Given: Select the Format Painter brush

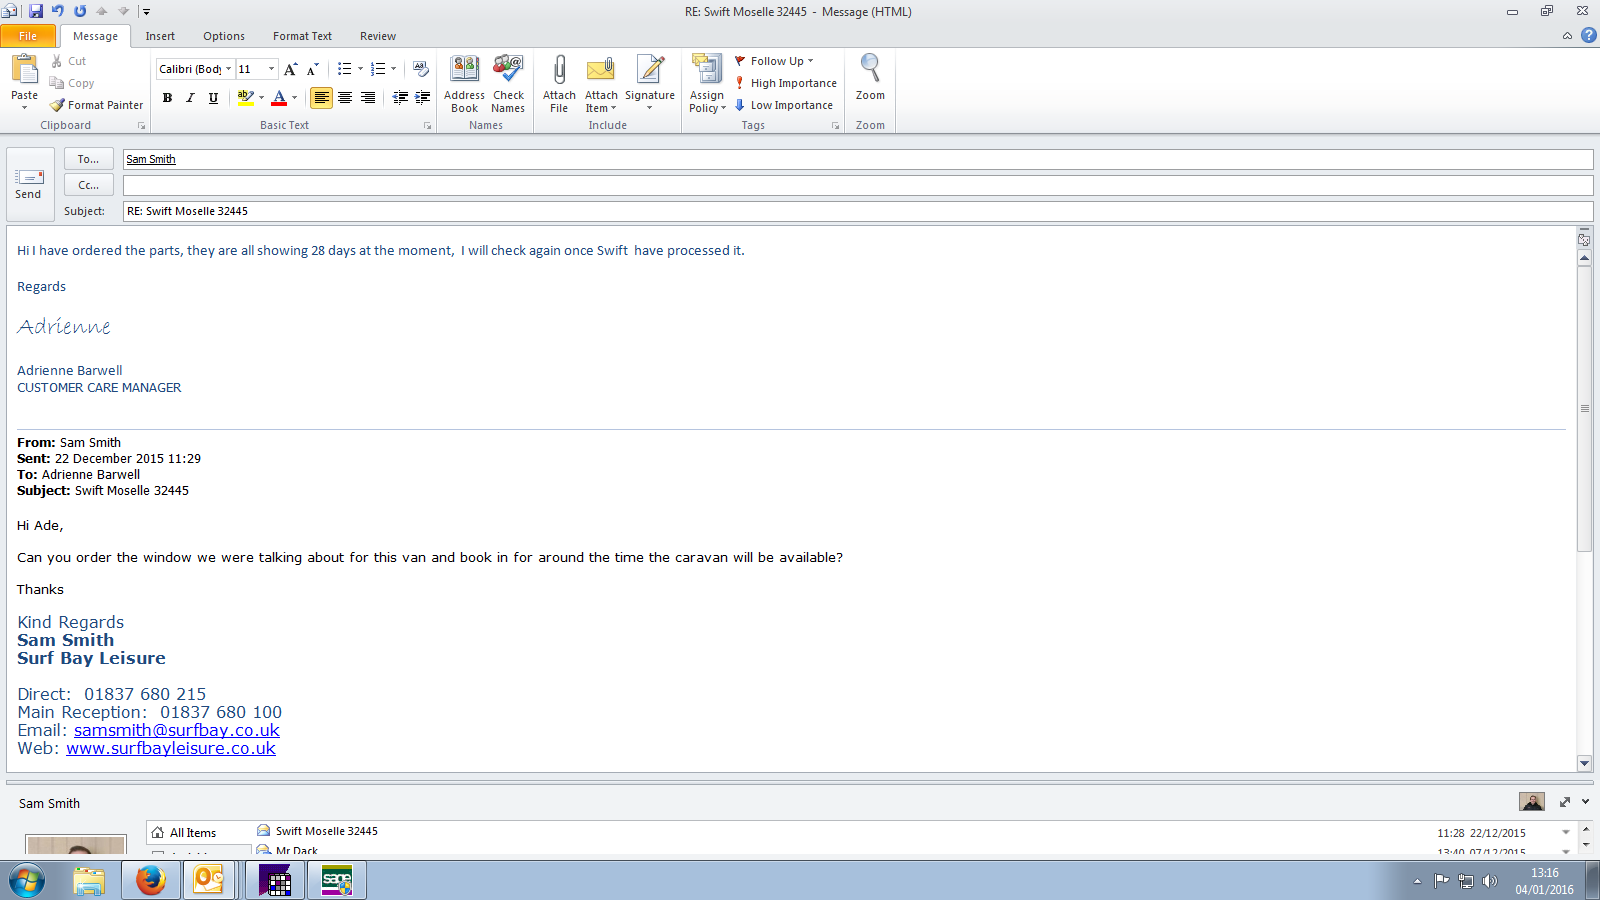Looking at the screenshot, I should 96,105.
